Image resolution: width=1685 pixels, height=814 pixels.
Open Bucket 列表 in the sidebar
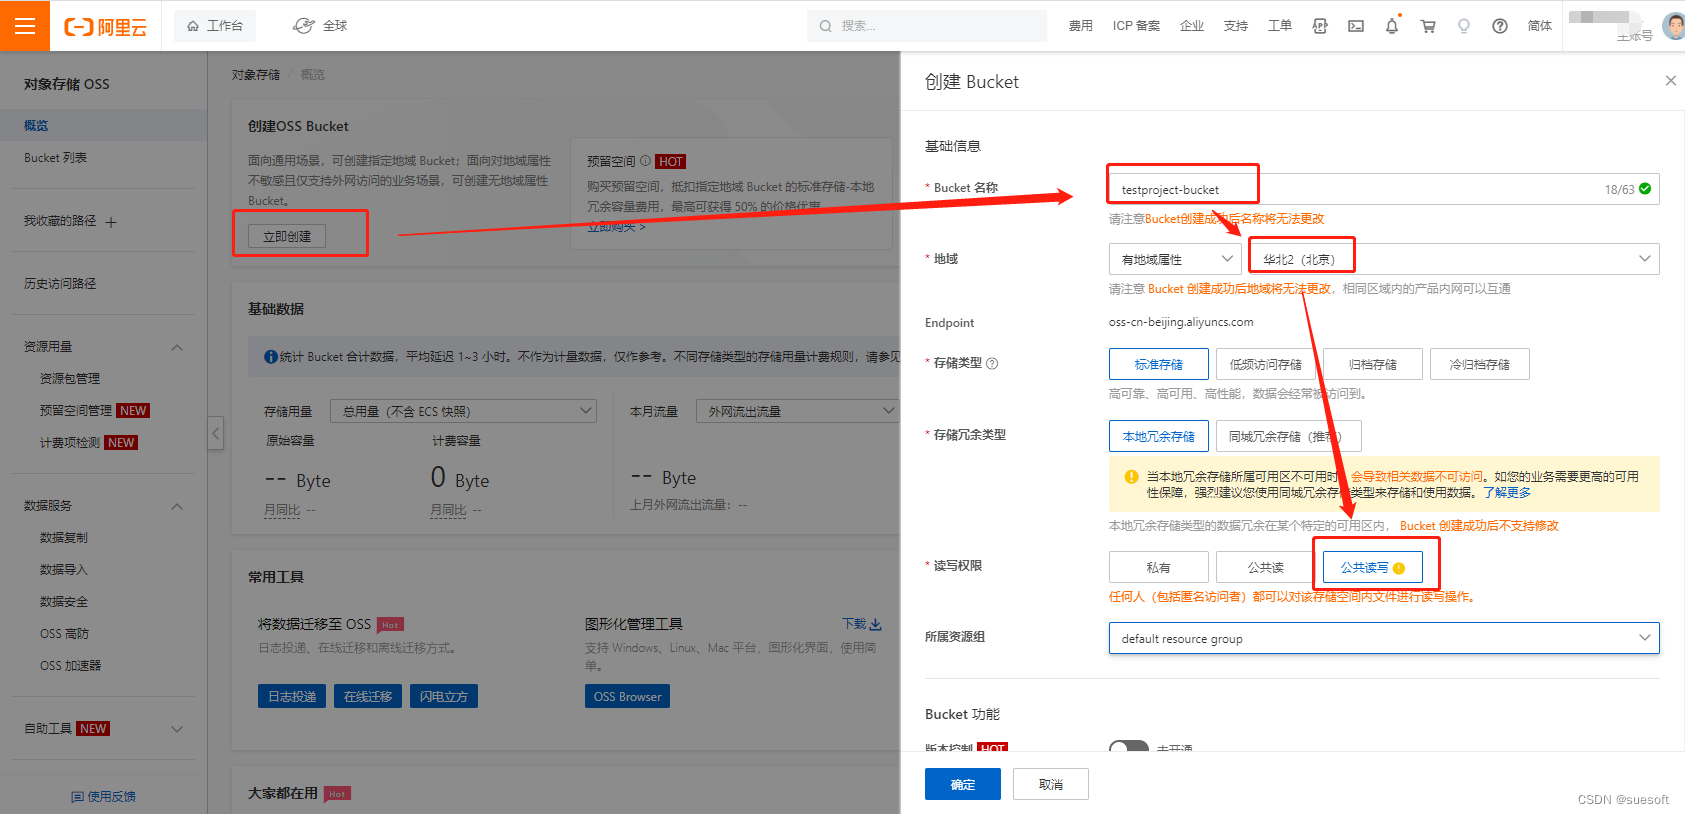(56, 158)
